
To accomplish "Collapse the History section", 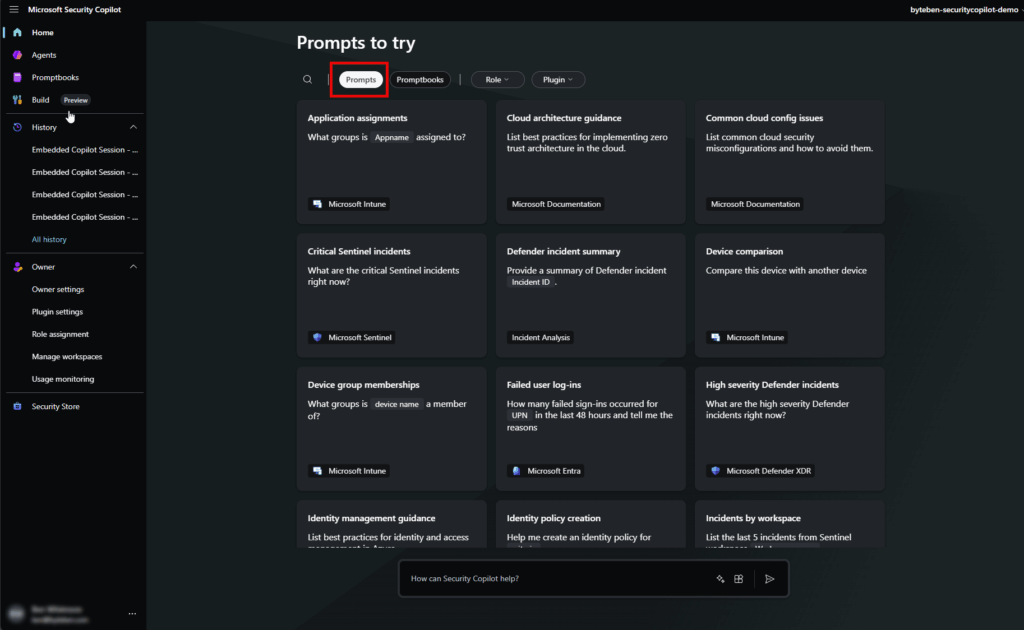I will (134, 127).
